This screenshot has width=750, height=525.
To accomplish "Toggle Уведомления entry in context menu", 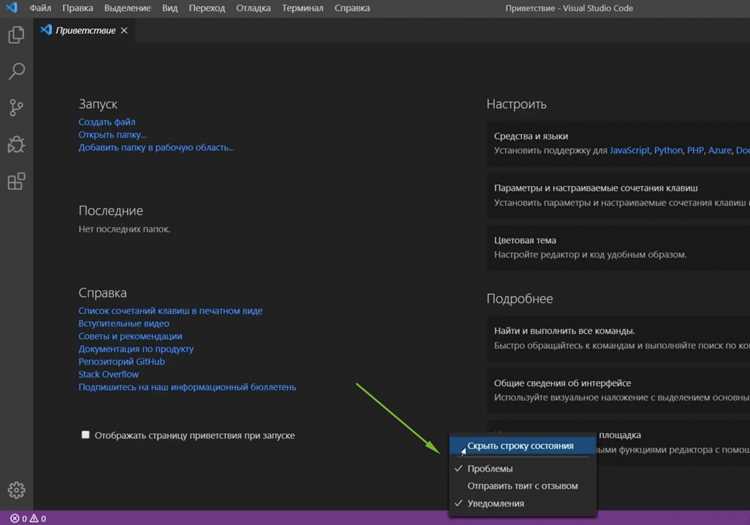I will click(522, 503).
